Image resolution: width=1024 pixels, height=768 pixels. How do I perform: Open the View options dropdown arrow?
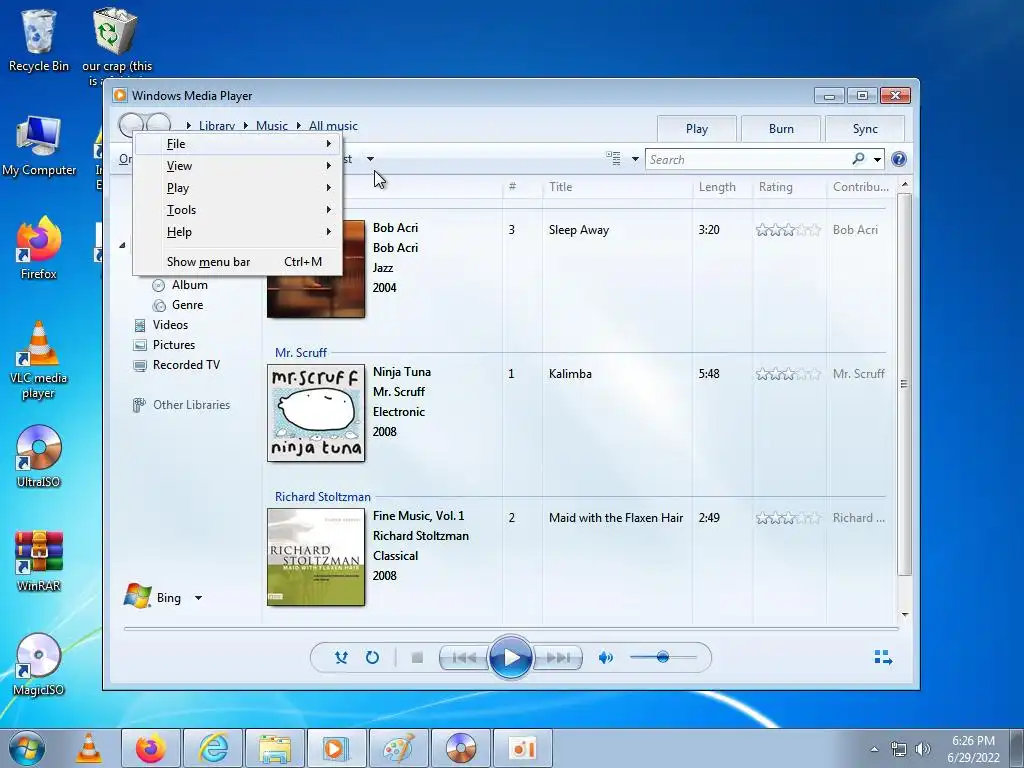tap(635, 159)
